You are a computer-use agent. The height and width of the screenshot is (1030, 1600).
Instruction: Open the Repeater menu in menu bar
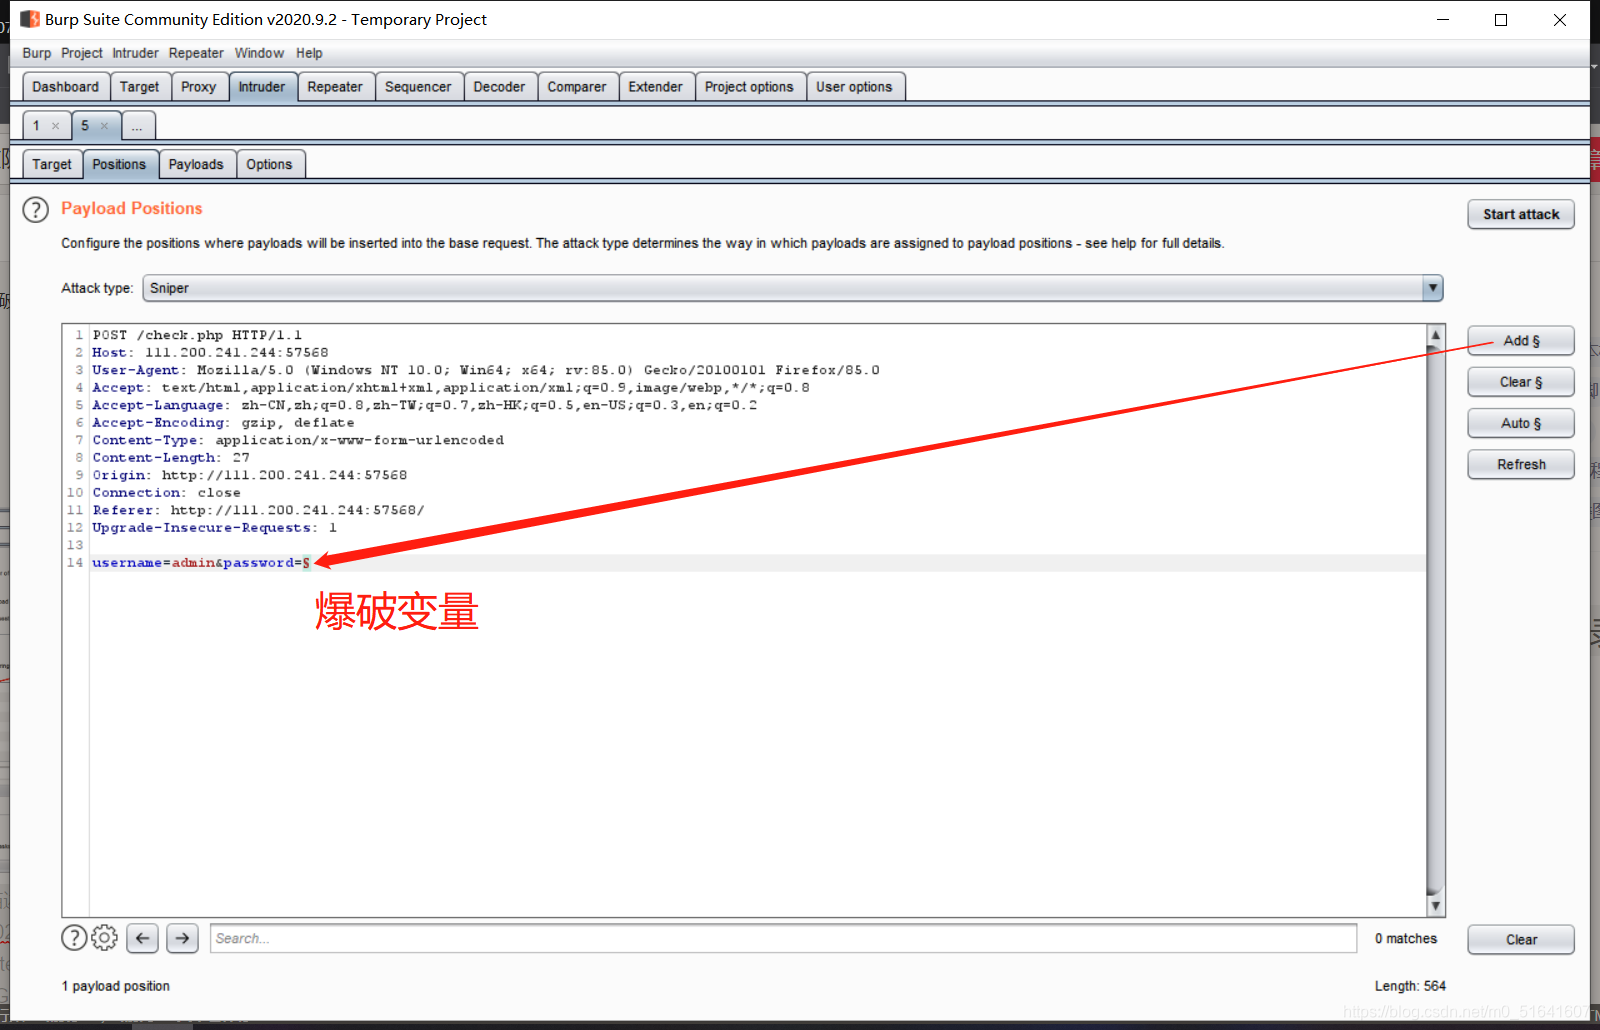coord(196,53)
